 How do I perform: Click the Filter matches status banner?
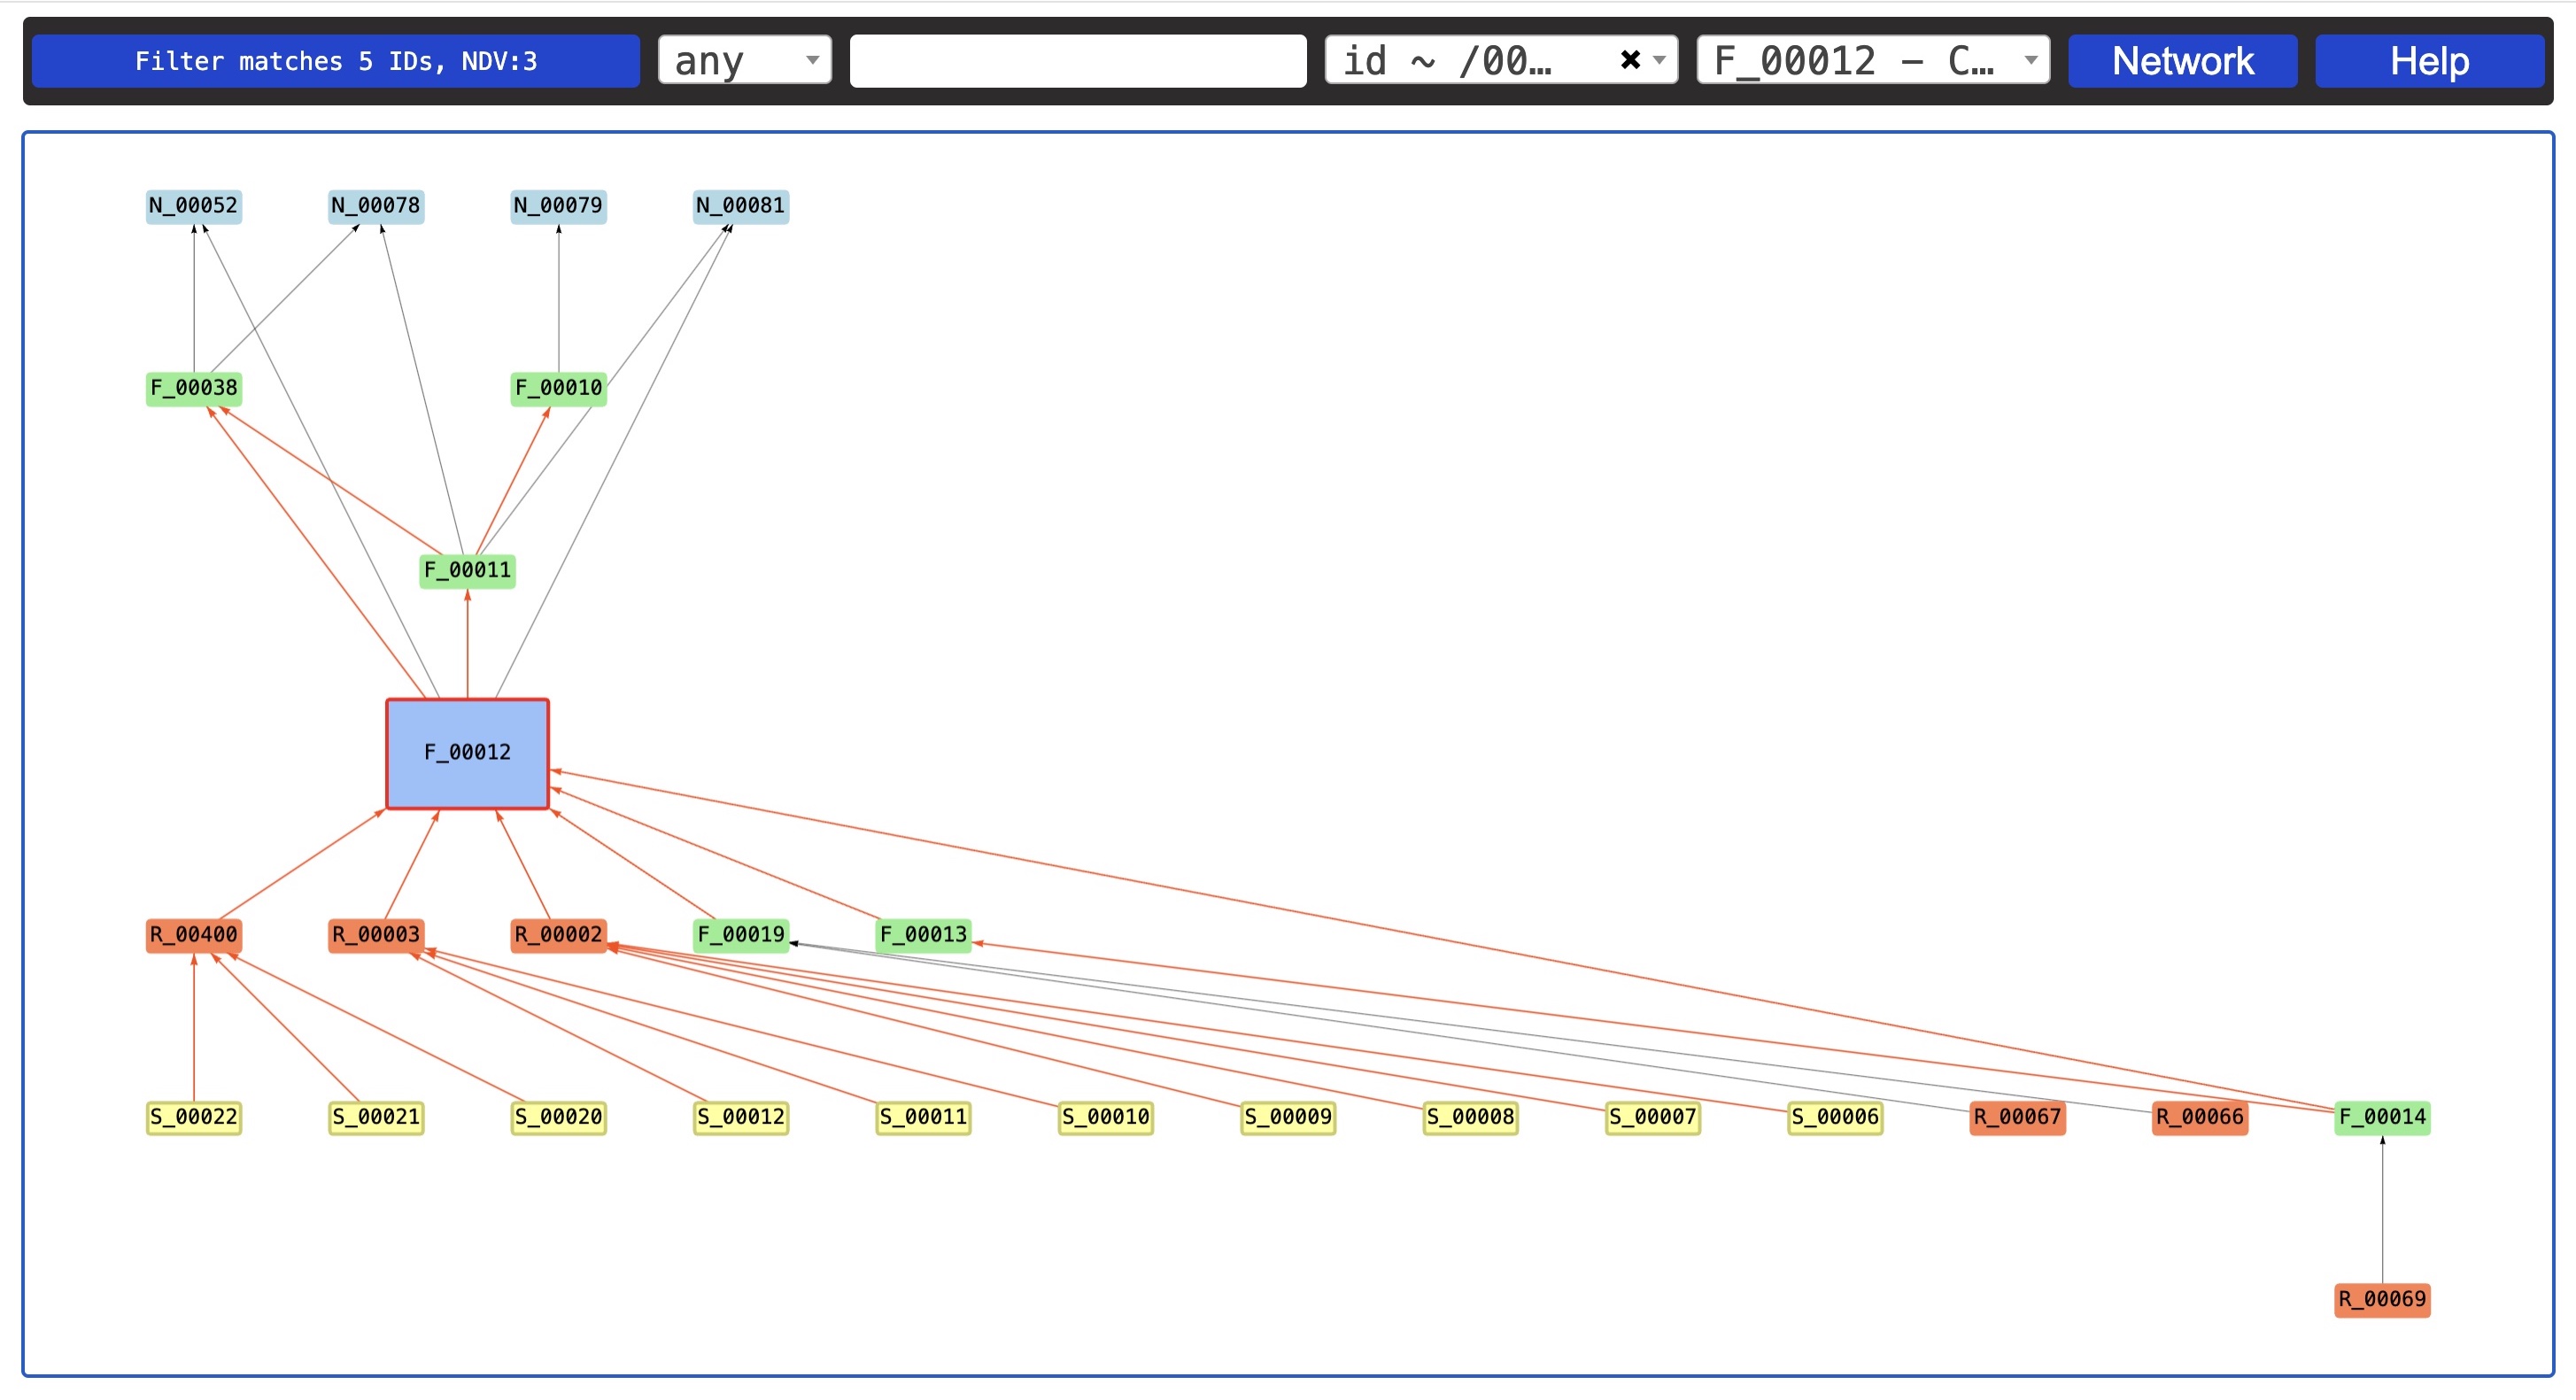(x=335, y=61)
